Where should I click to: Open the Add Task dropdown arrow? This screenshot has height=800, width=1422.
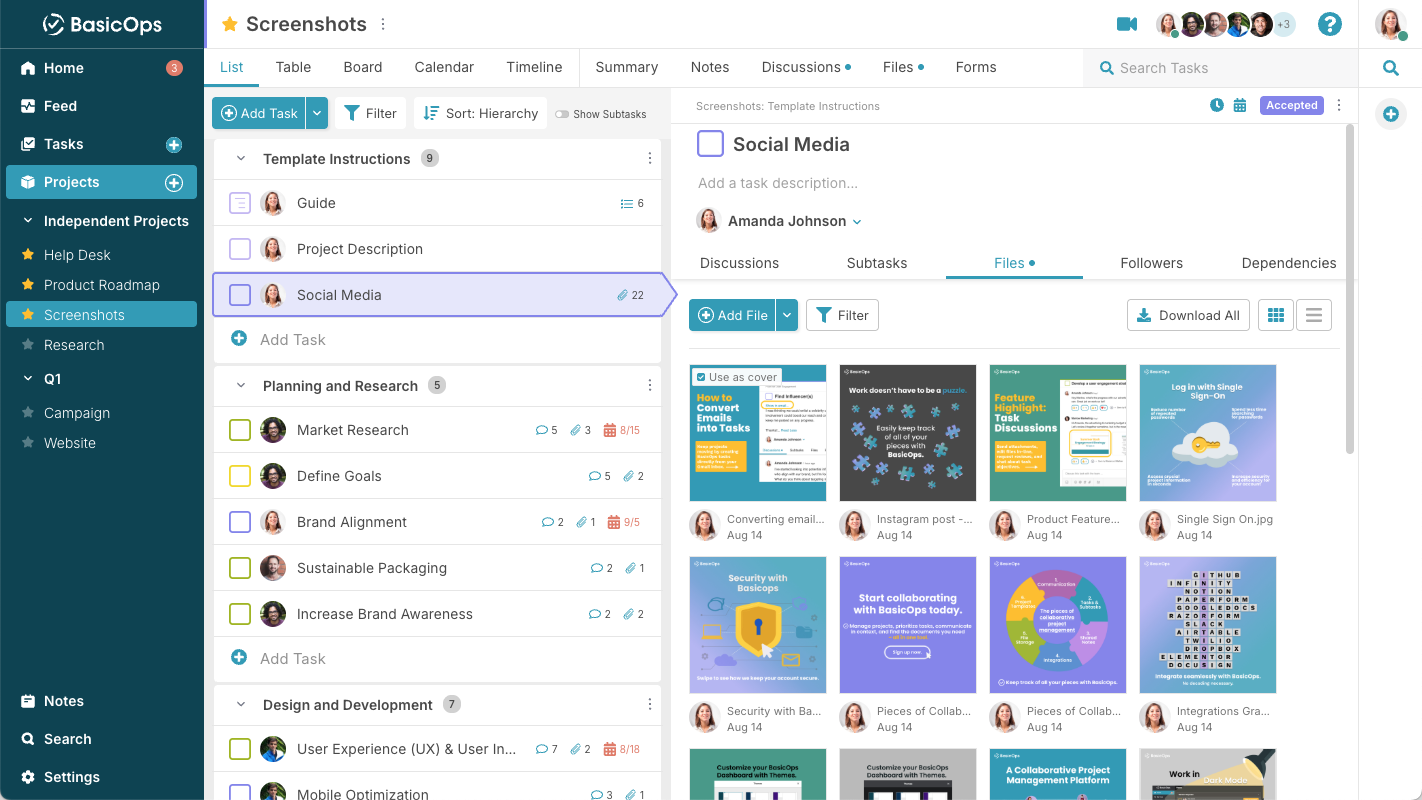coord(317,113)
